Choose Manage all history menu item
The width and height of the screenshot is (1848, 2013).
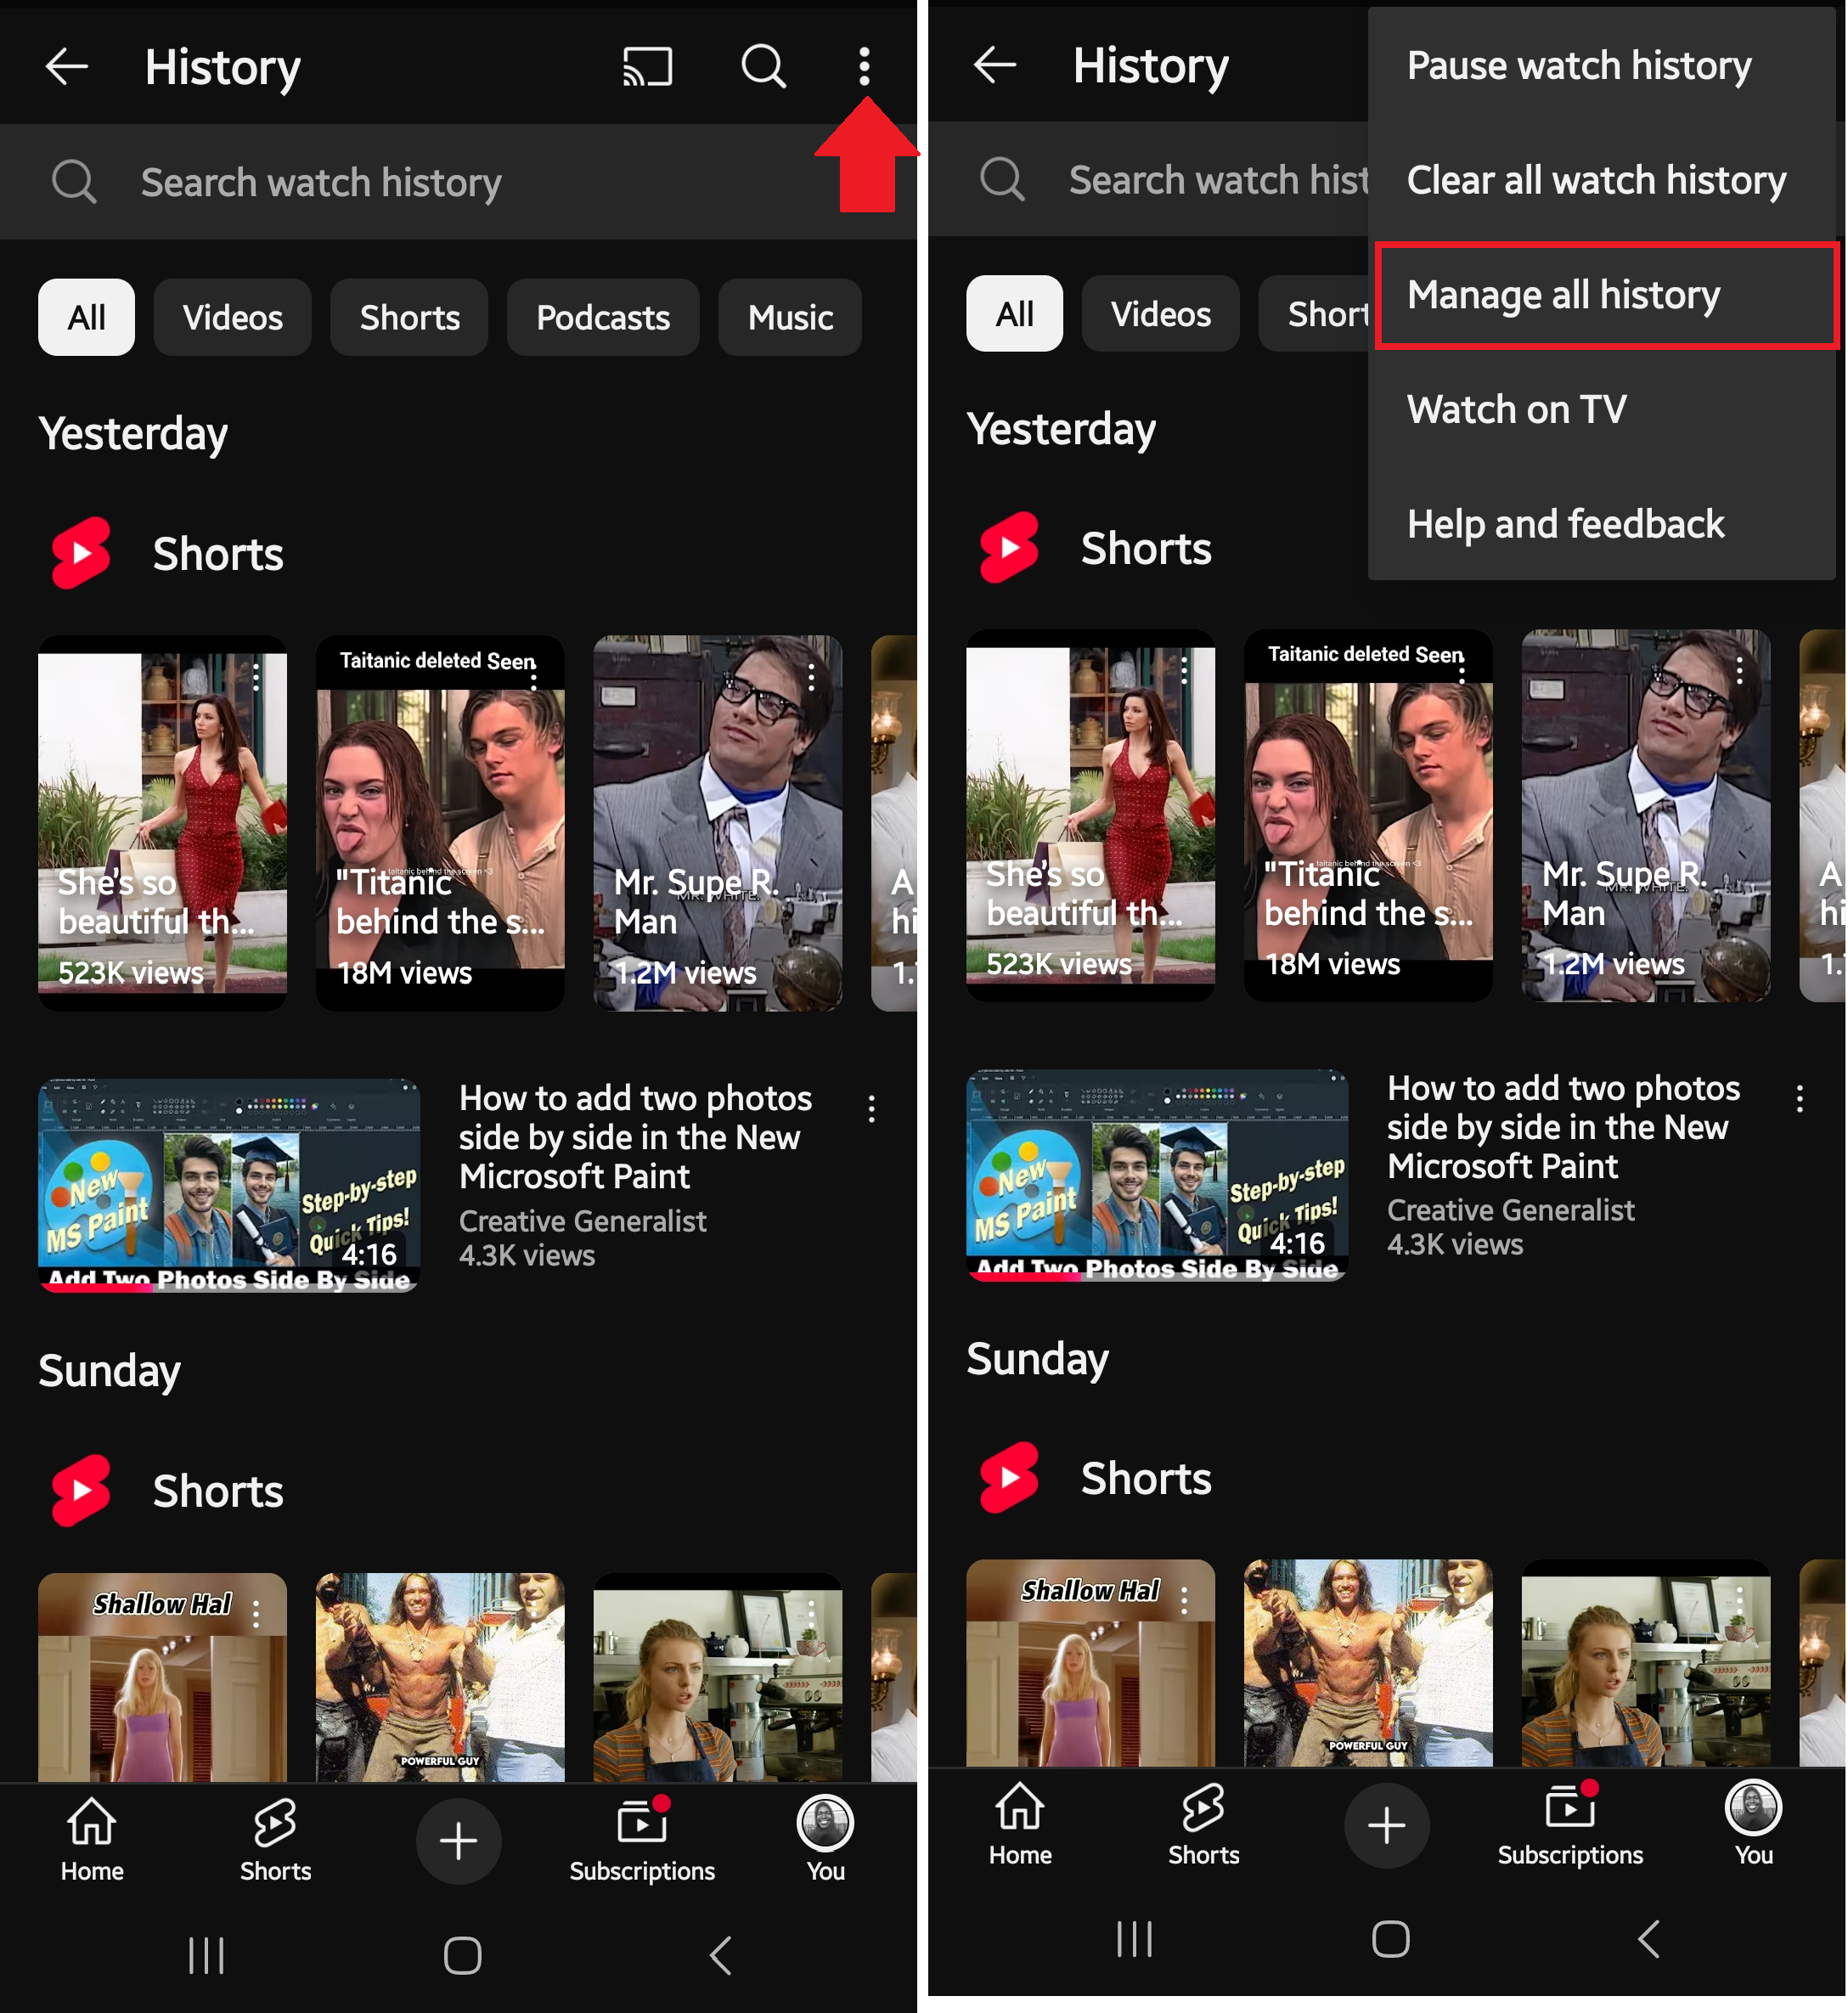pos(1563,295)
